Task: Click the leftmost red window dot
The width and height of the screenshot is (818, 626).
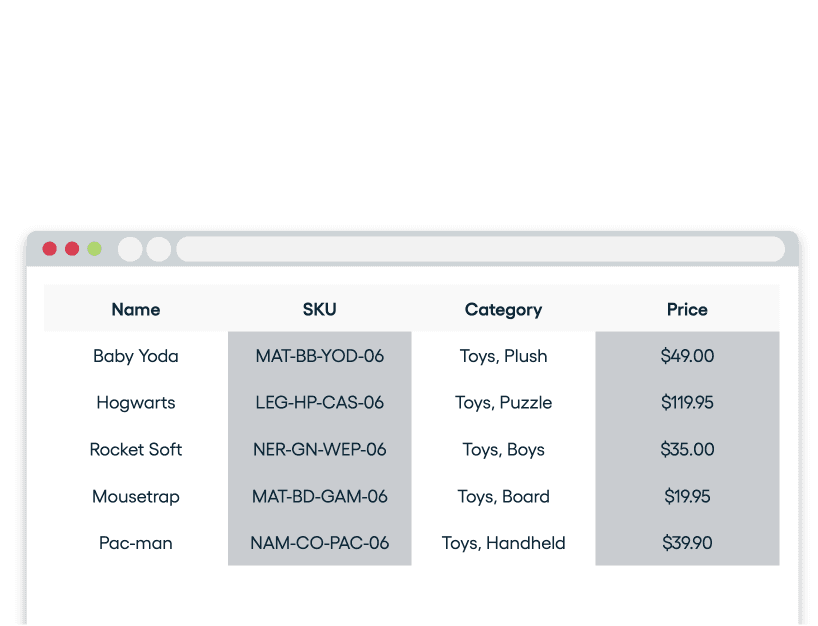Action: pyautogui.click(x=49, y=249)
